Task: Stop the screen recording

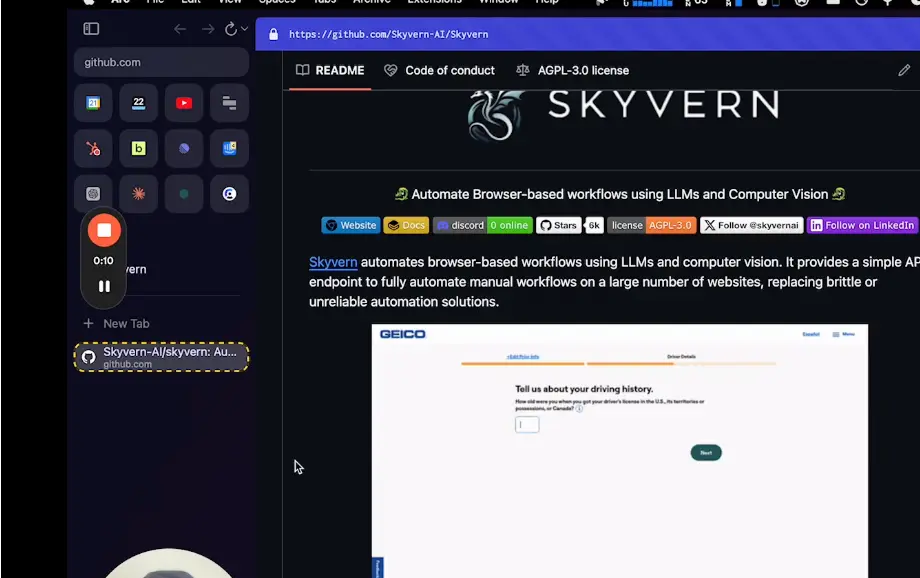Action: click(x=104, y=230)
